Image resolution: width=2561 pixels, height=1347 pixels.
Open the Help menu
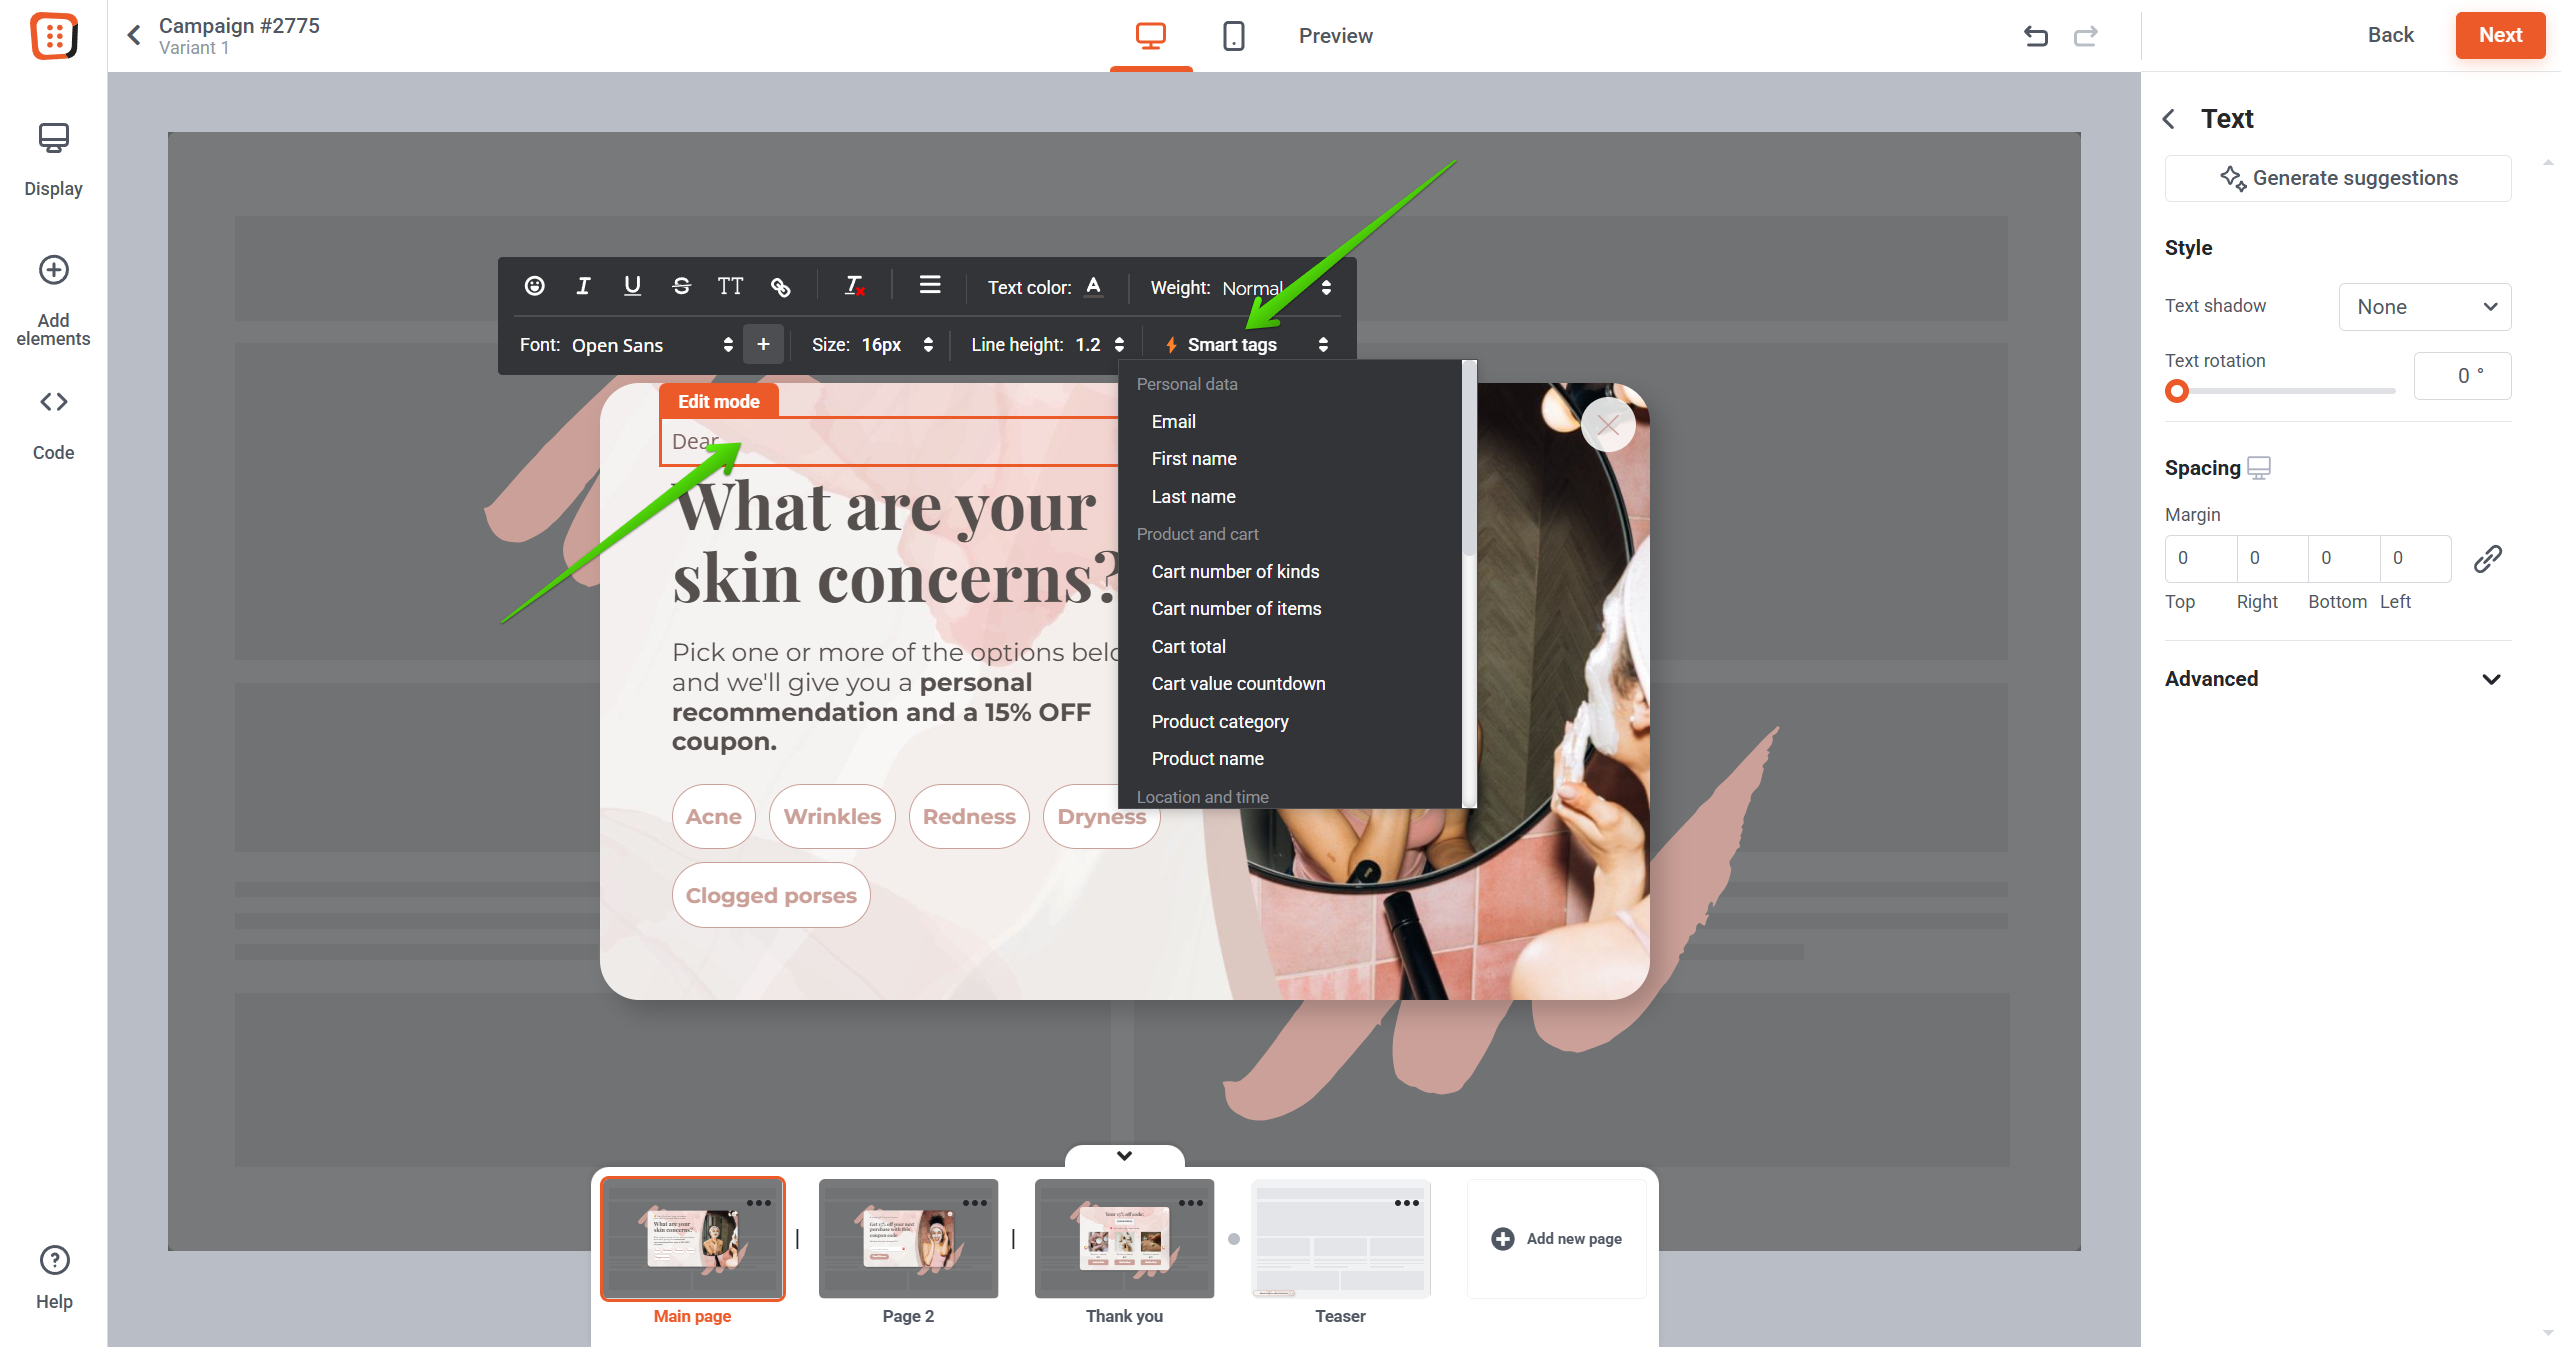click(54, 1278)
